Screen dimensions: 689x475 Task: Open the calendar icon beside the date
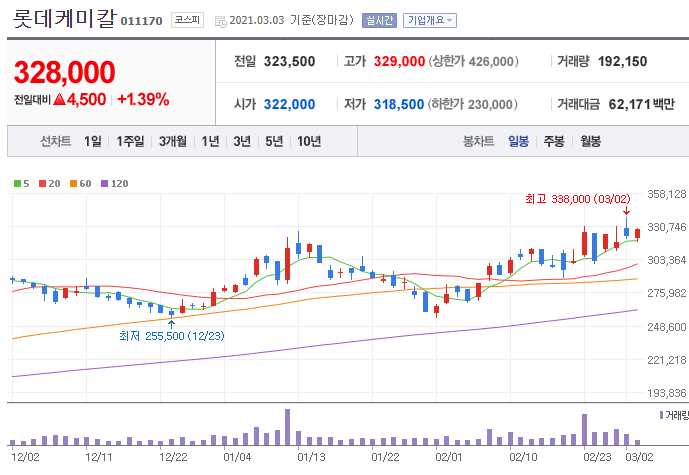coord(221,21)
